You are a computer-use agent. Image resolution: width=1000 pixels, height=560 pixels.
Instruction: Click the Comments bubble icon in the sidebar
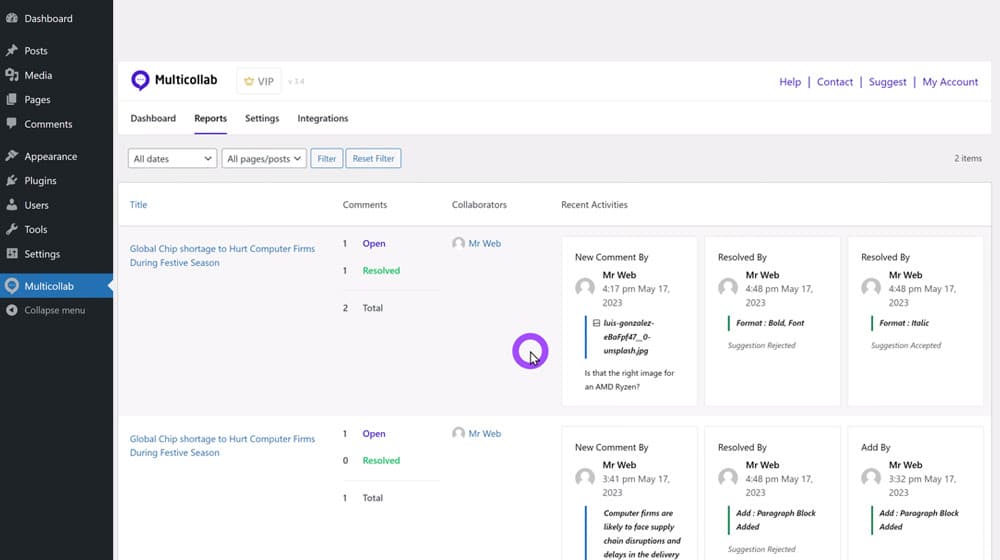11,124
